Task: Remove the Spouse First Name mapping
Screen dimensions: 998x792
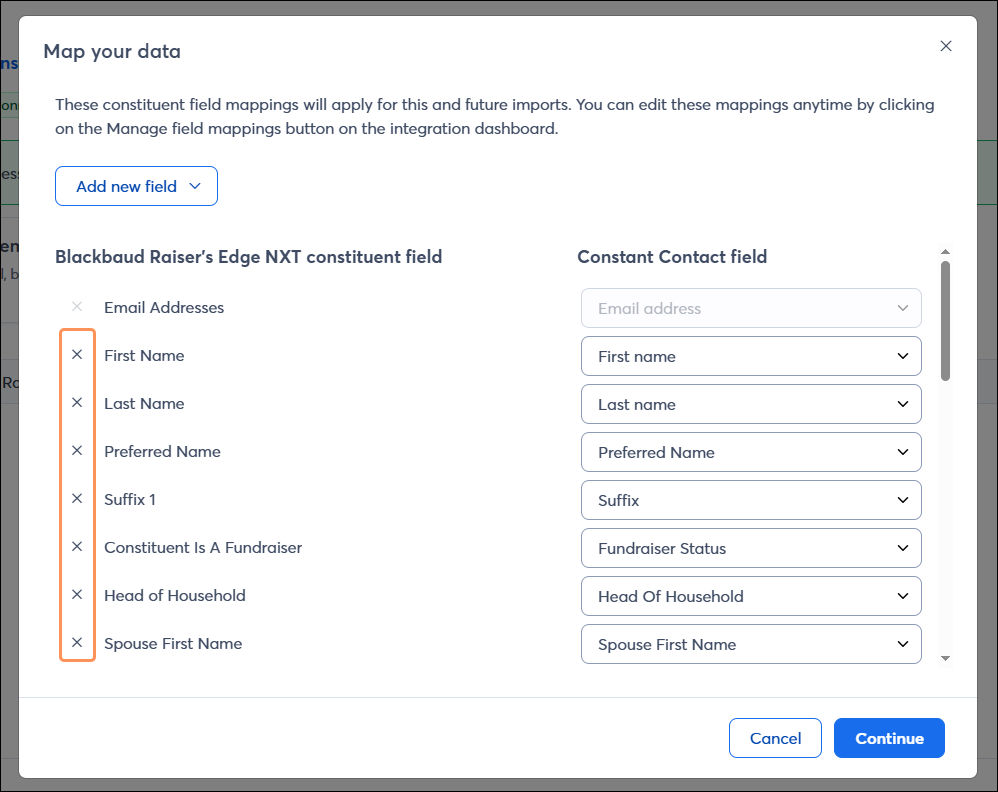Action: pyautogui.click(x=77, y=643)
